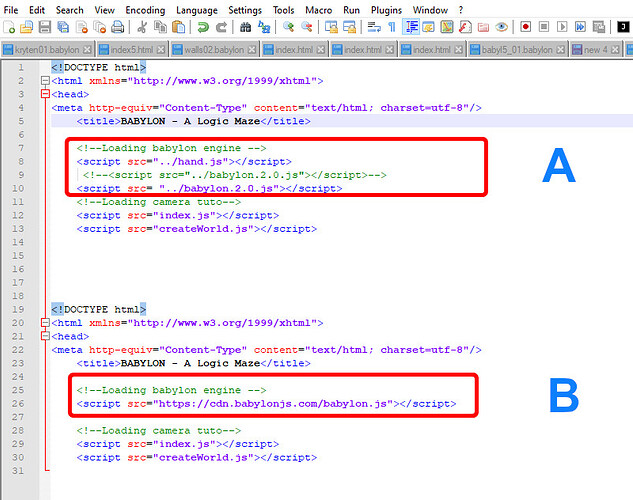Save the current file with floppy icon

point(44,27)
